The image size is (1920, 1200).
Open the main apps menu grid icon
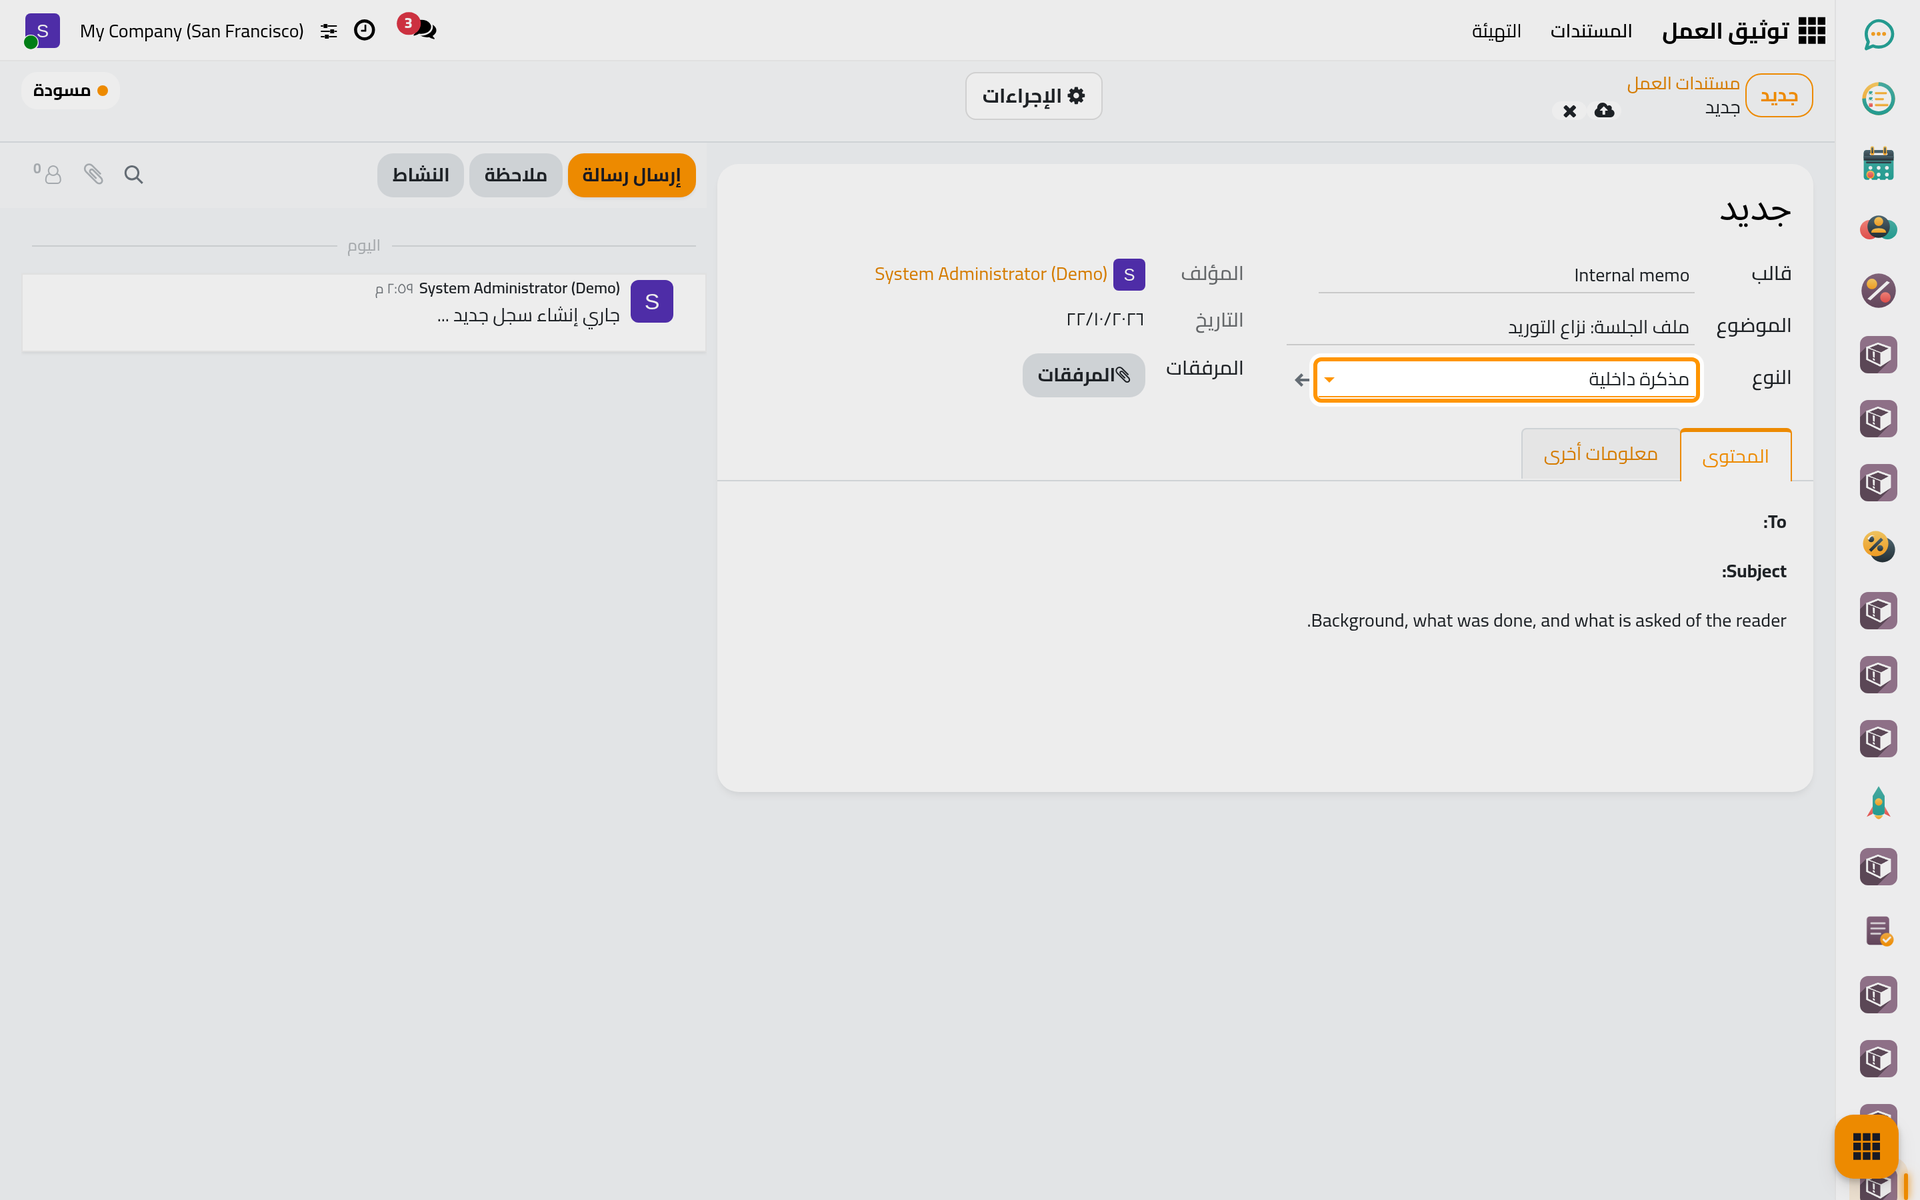pos(1811,31)
